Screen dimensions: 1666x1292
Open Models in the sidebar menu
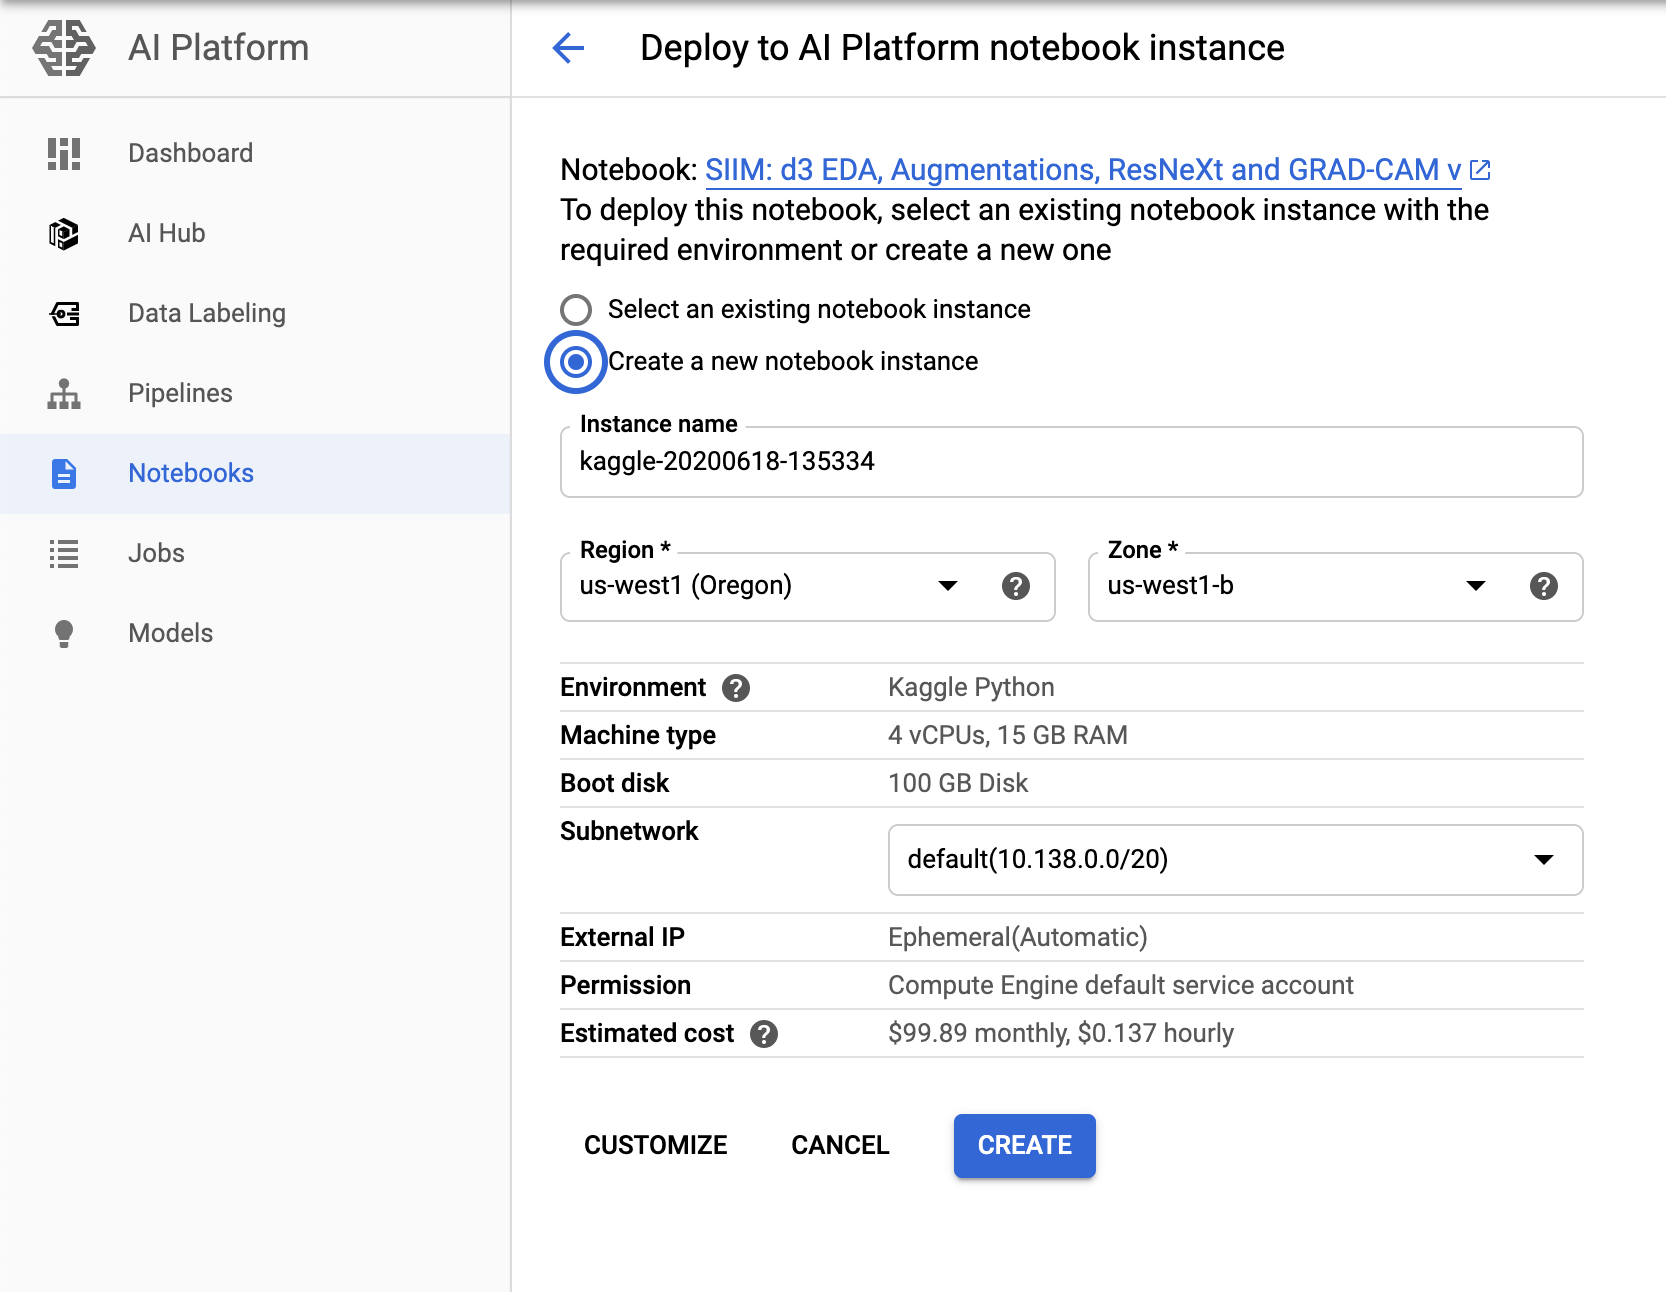tap(170, 633)
